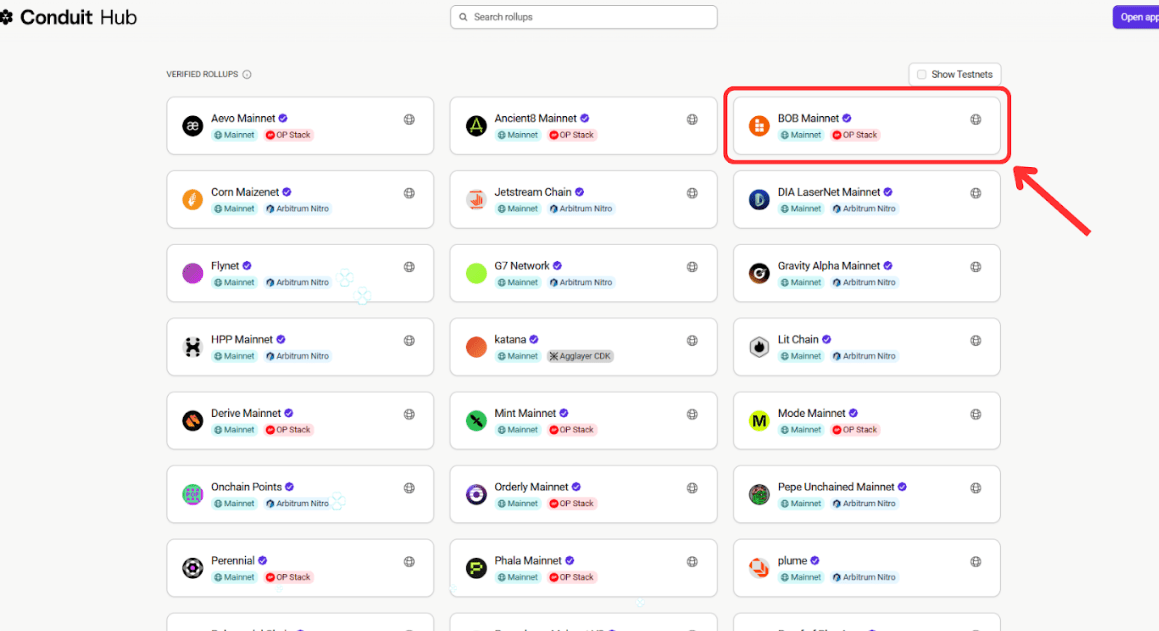Click the Conduit Hub logo
Image resolution: width=1159 pixels, height=631 pixels.
pos(70,17)
